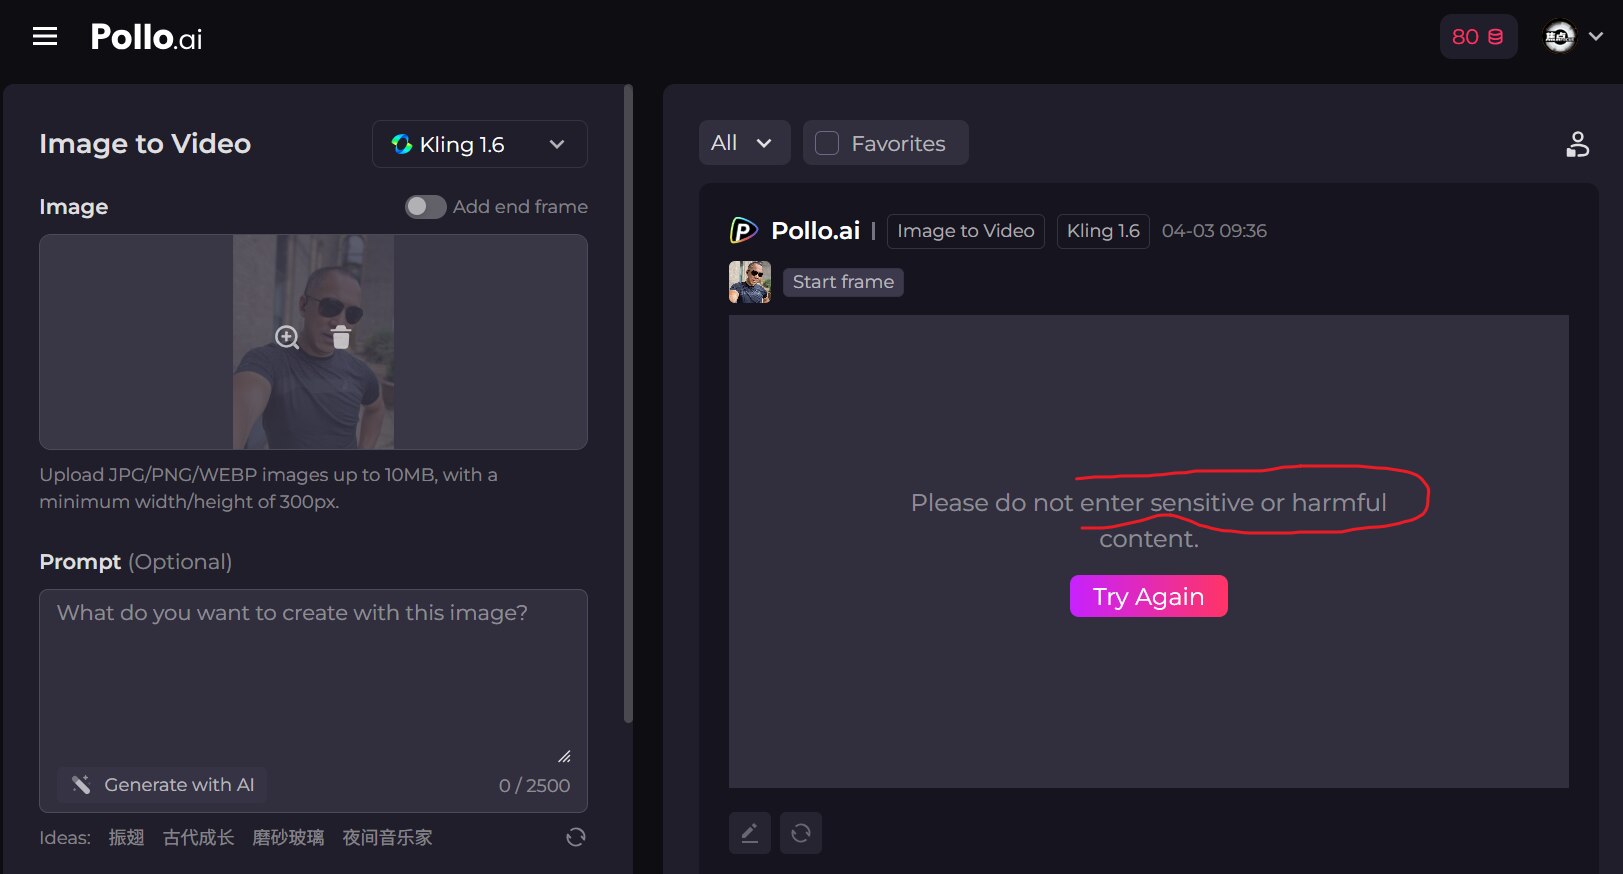View the 80 credits balance

[x=1477, y=37]
